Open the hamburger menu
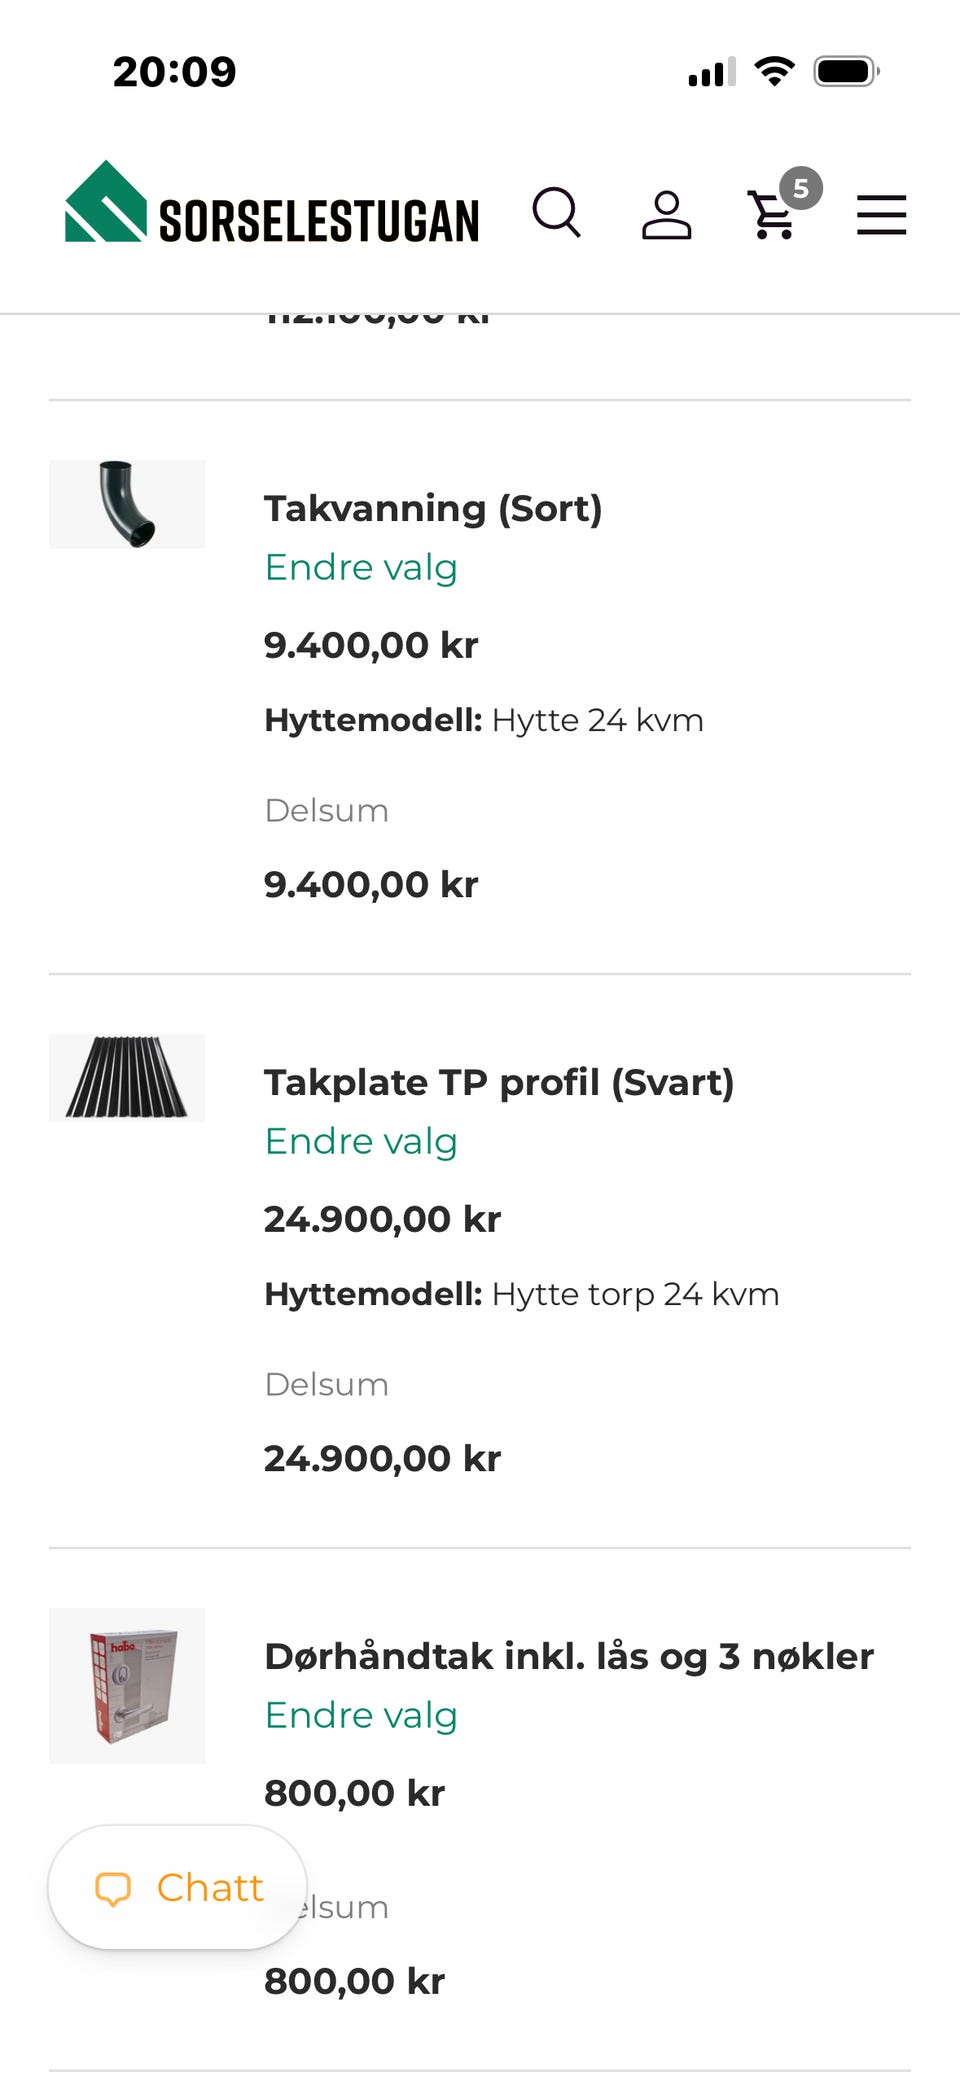Image resolution: width=960 pixels, height=2081 pixels. pos(881,215)
